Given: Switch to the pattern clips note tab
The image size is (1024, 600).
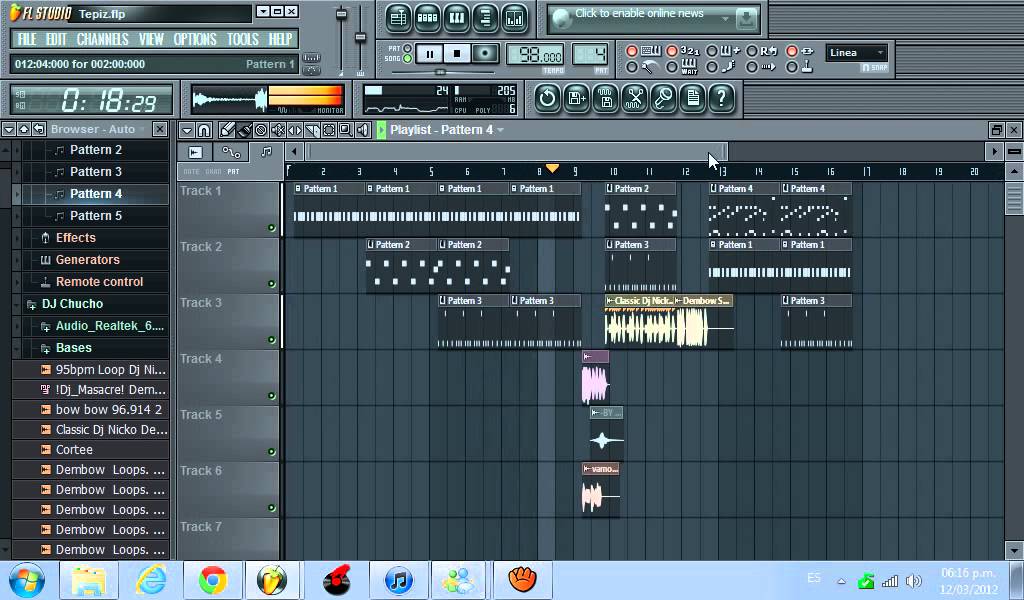Looking at the screenshot, I should (266, 152).
